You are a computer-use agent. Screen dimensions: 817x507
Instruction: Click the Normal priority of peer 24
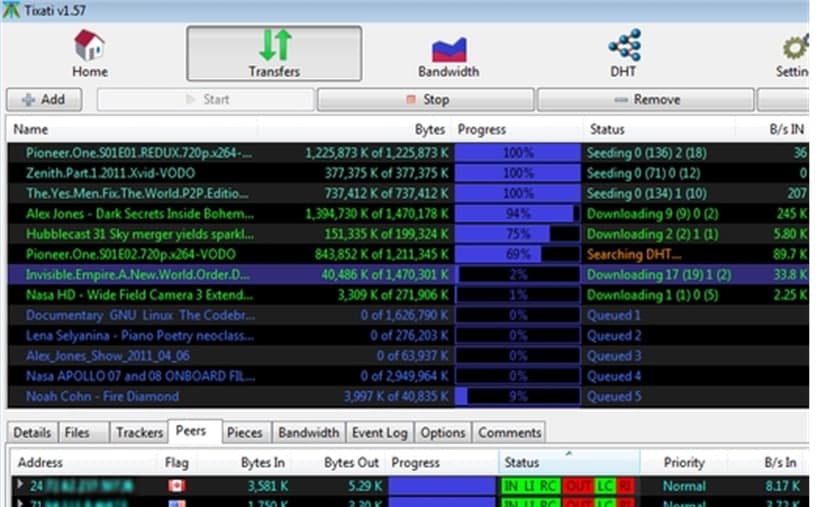(x=684, y=486)
